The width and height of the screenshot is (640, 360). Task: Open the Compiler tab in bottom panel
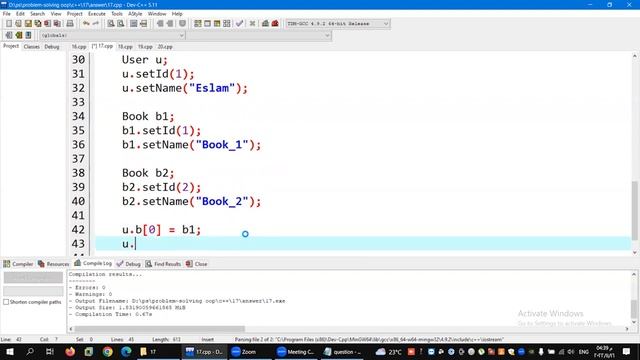[18, 264]
